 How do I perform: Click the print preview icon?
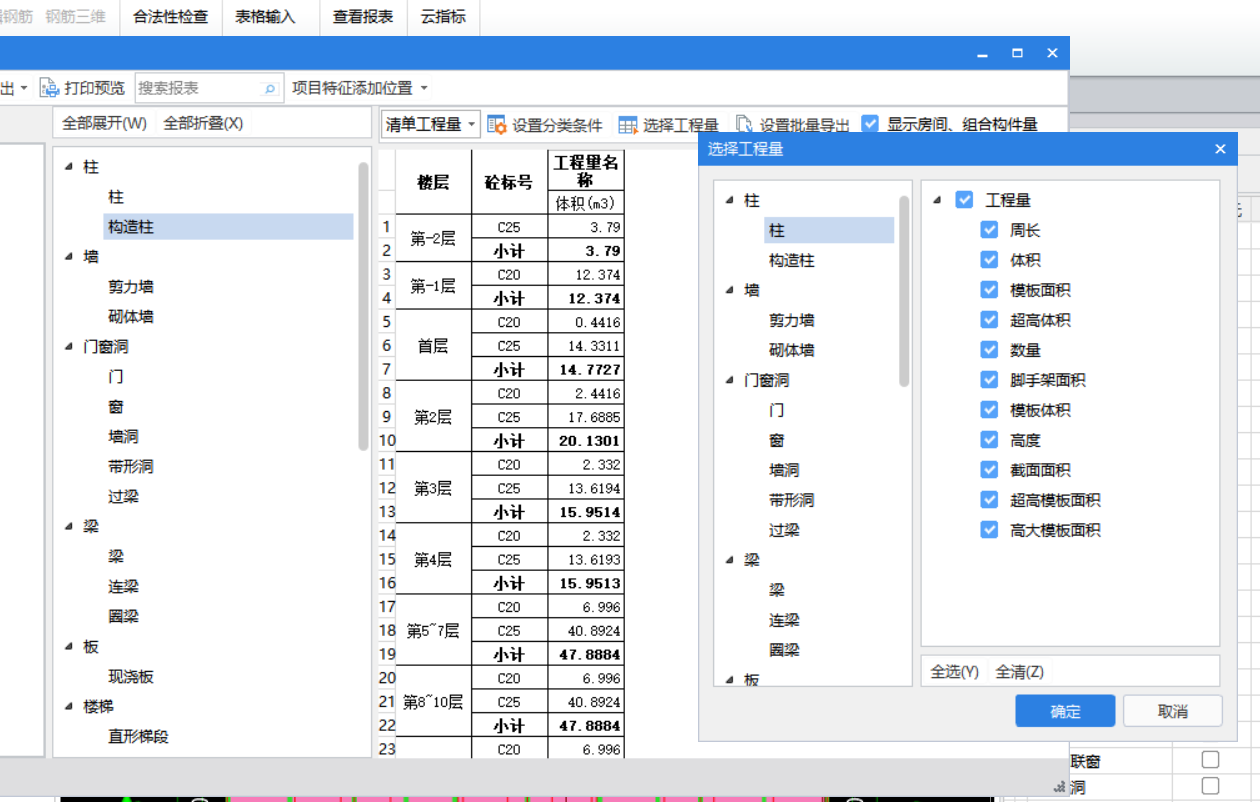point(49,88)
